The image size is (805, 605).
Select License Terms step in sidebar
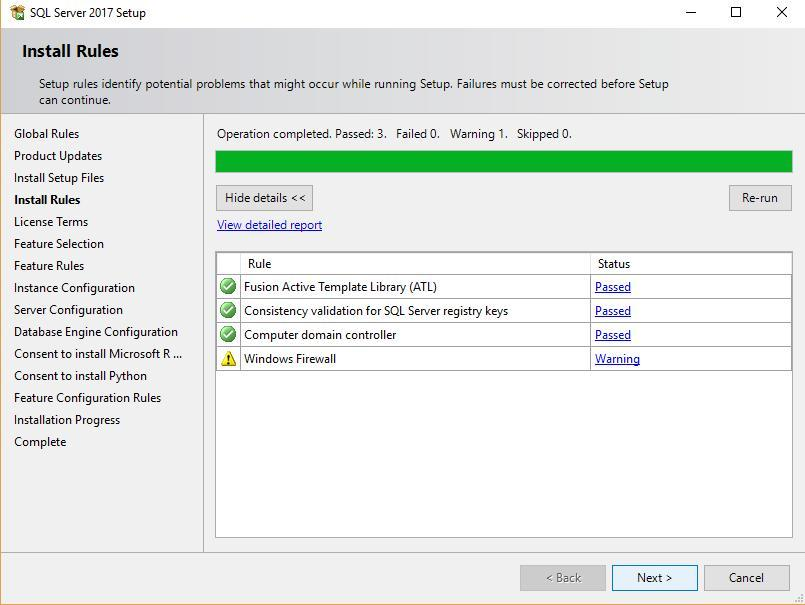[51, 222]
